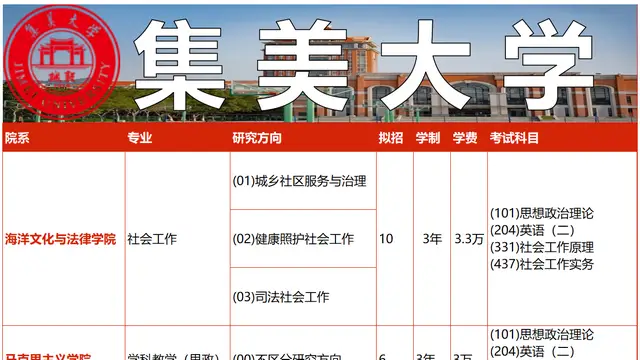Click the Jimei University red seal logo

pos(62,61)
